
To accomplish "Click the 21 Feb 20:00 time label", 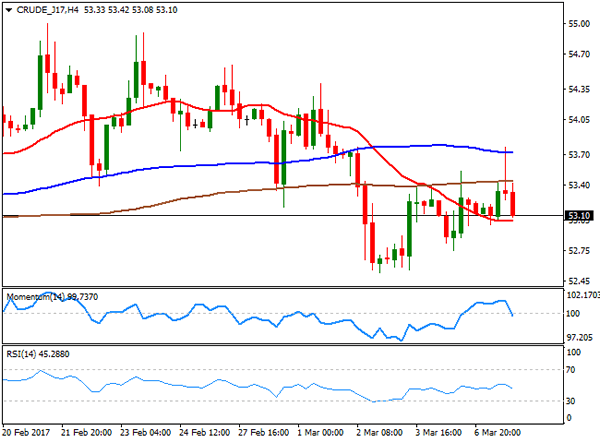I will coord(86,433).
